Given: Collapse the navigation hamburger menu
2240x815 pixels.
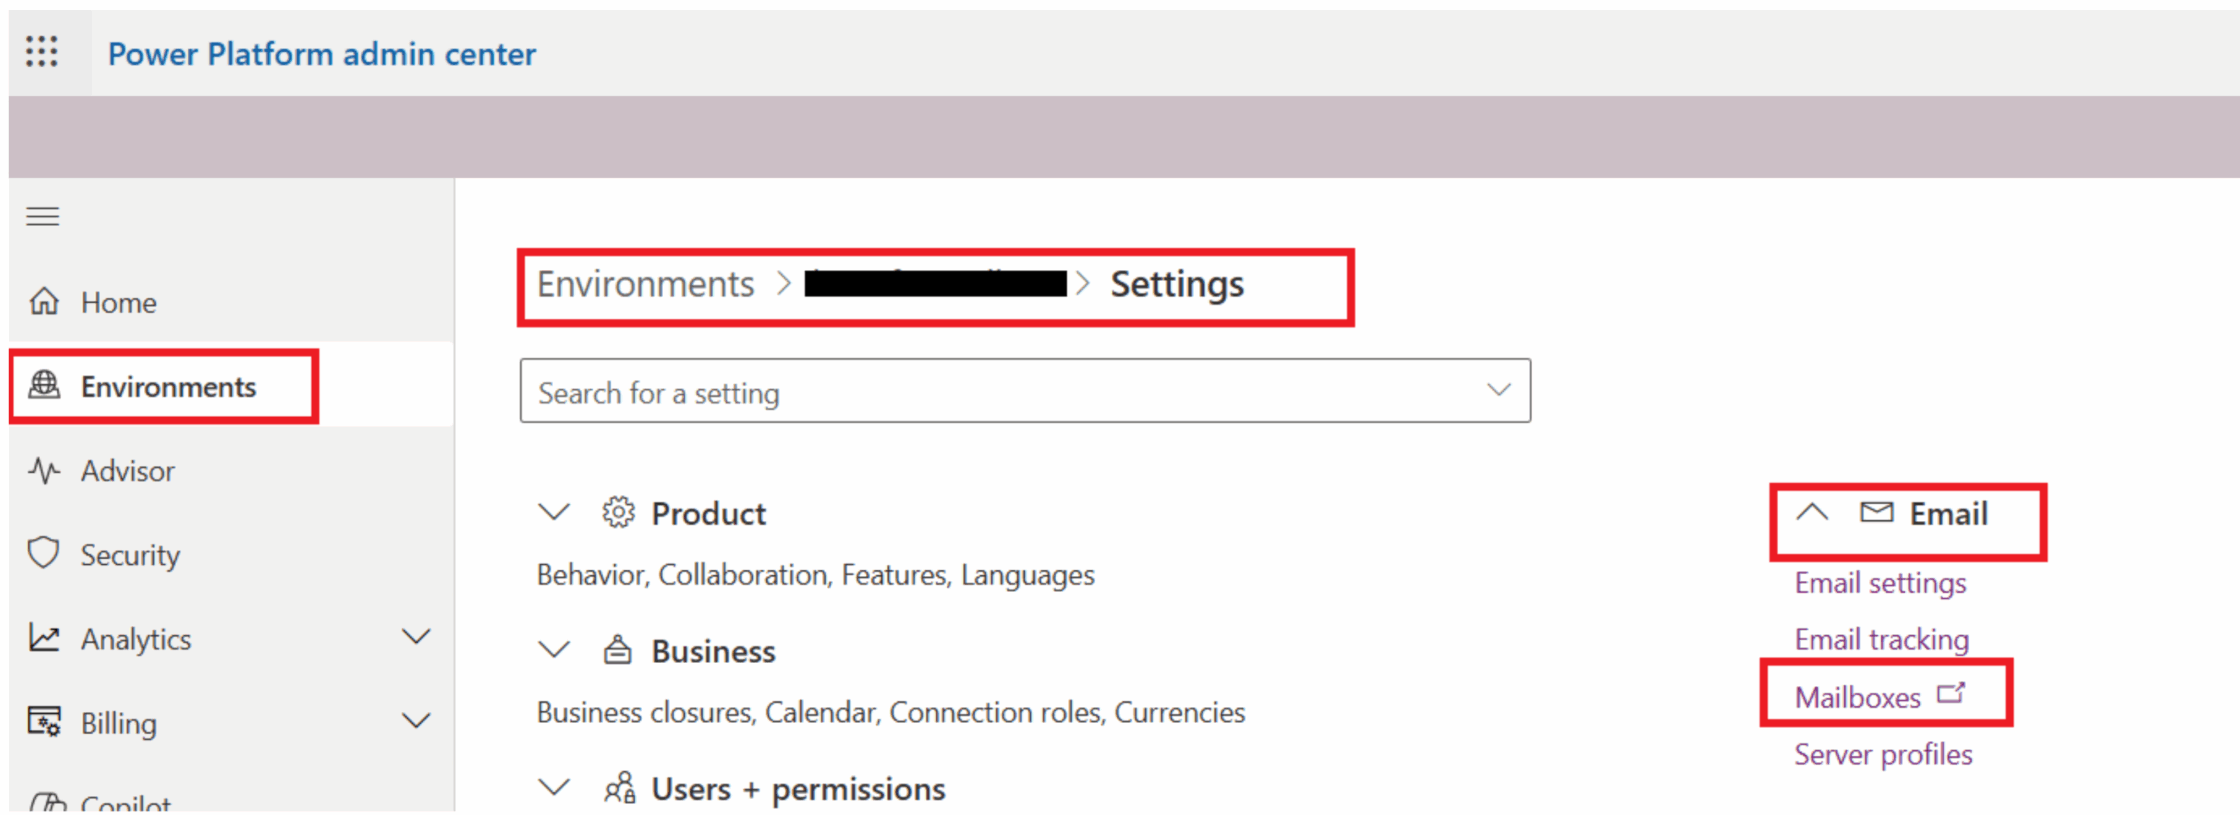Looking at the screenshot, I should (x=43, y=216).
